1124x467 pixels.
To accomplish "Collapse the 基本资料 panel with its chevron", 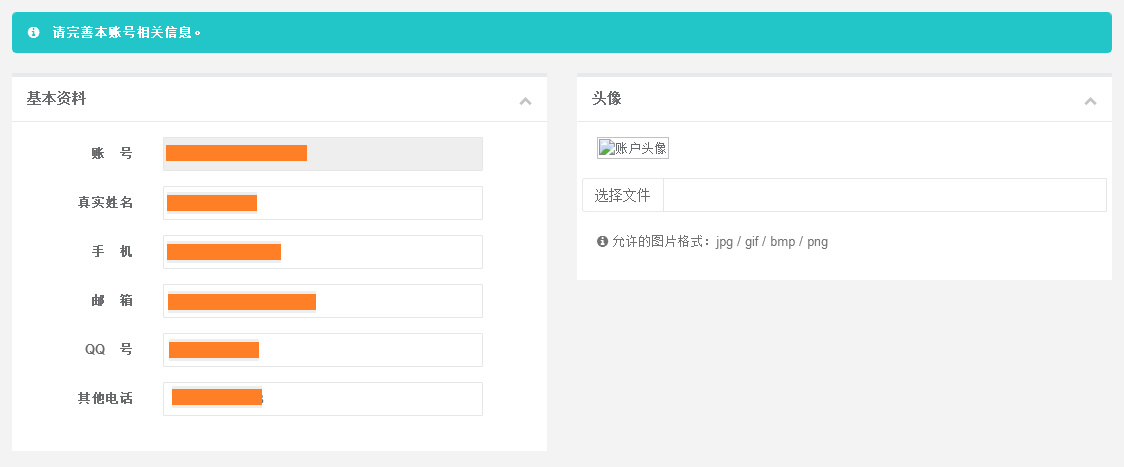I will coord(525,101).
